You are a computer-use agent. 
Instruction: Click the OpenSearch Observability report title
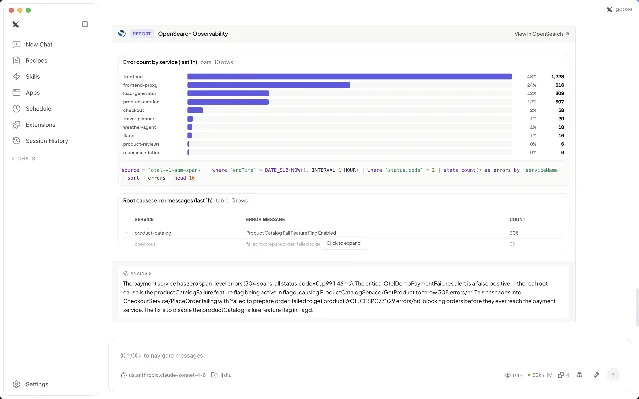[193, 34]
